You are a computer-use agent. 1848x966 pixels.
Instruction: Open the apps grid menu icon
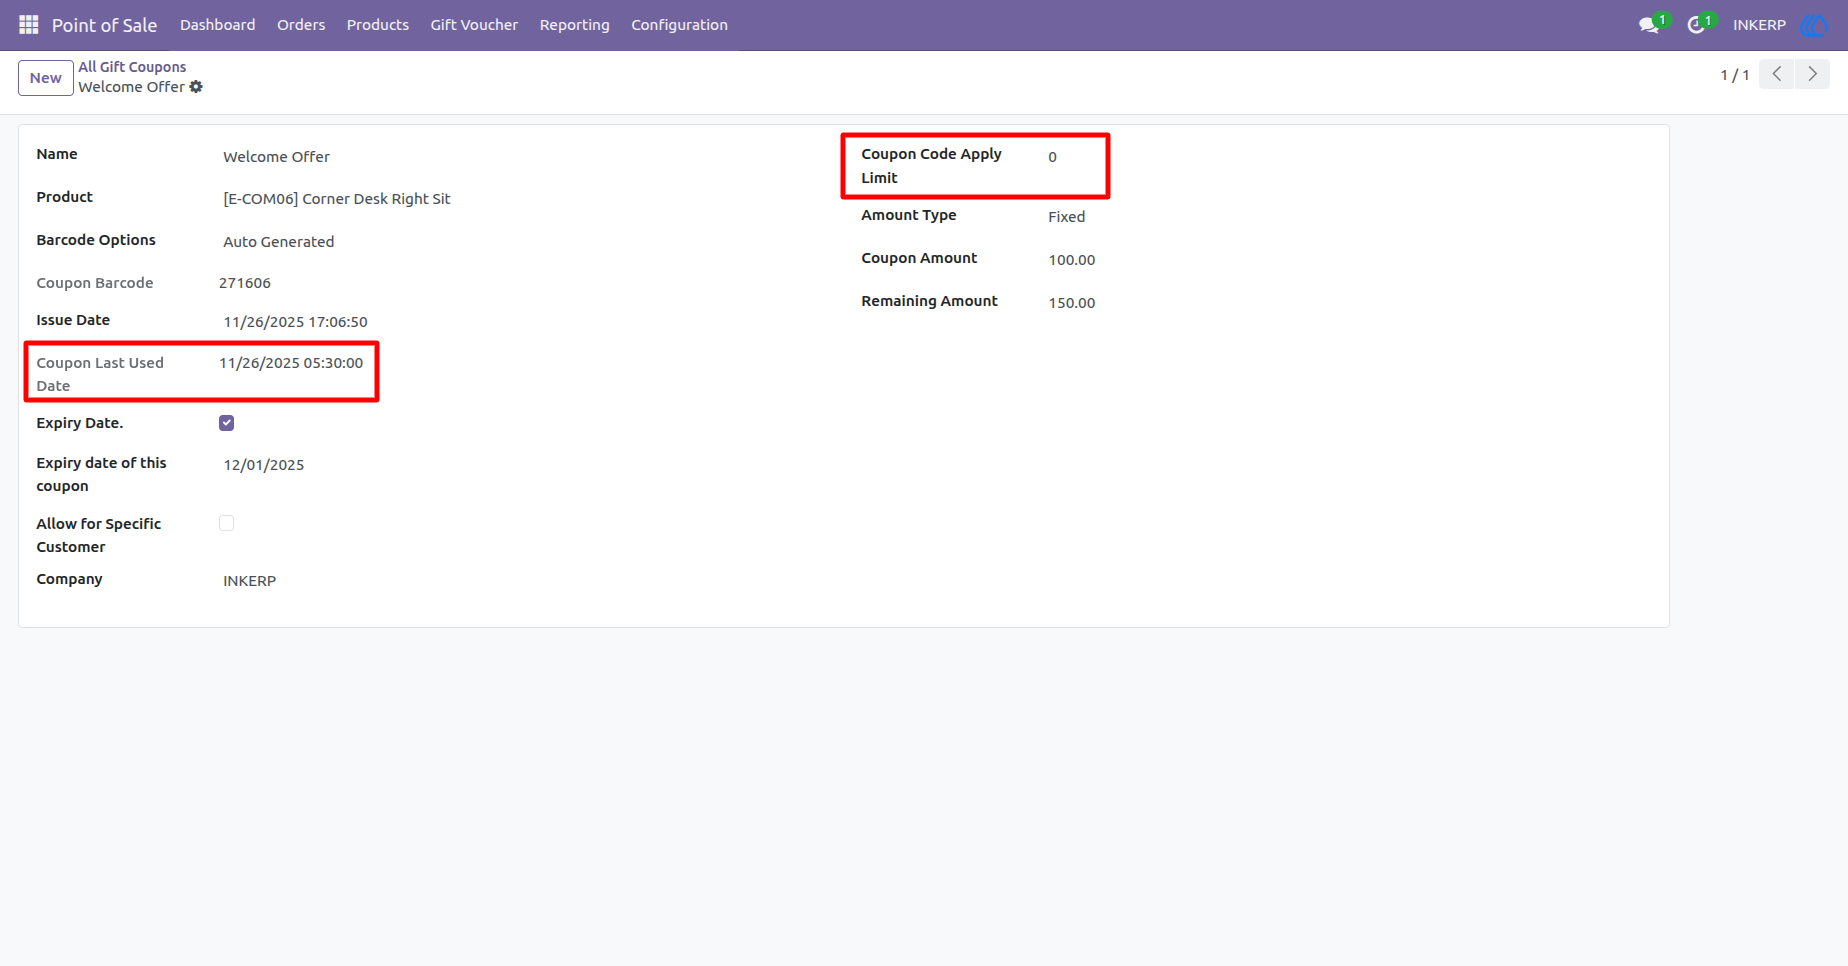click(28, 24)
